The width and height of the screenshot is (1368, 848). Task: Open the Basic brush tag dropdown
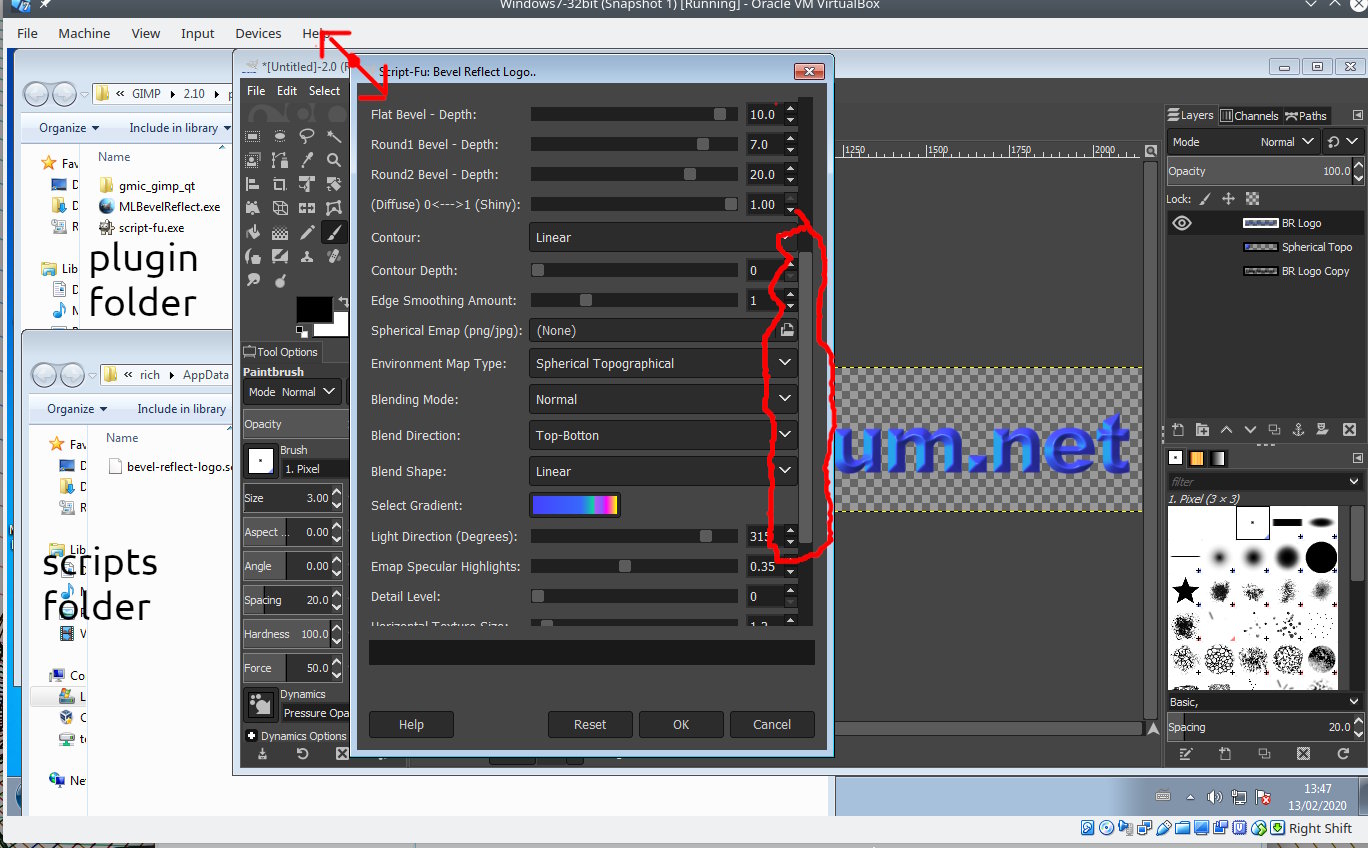[x=1266, y=702]
